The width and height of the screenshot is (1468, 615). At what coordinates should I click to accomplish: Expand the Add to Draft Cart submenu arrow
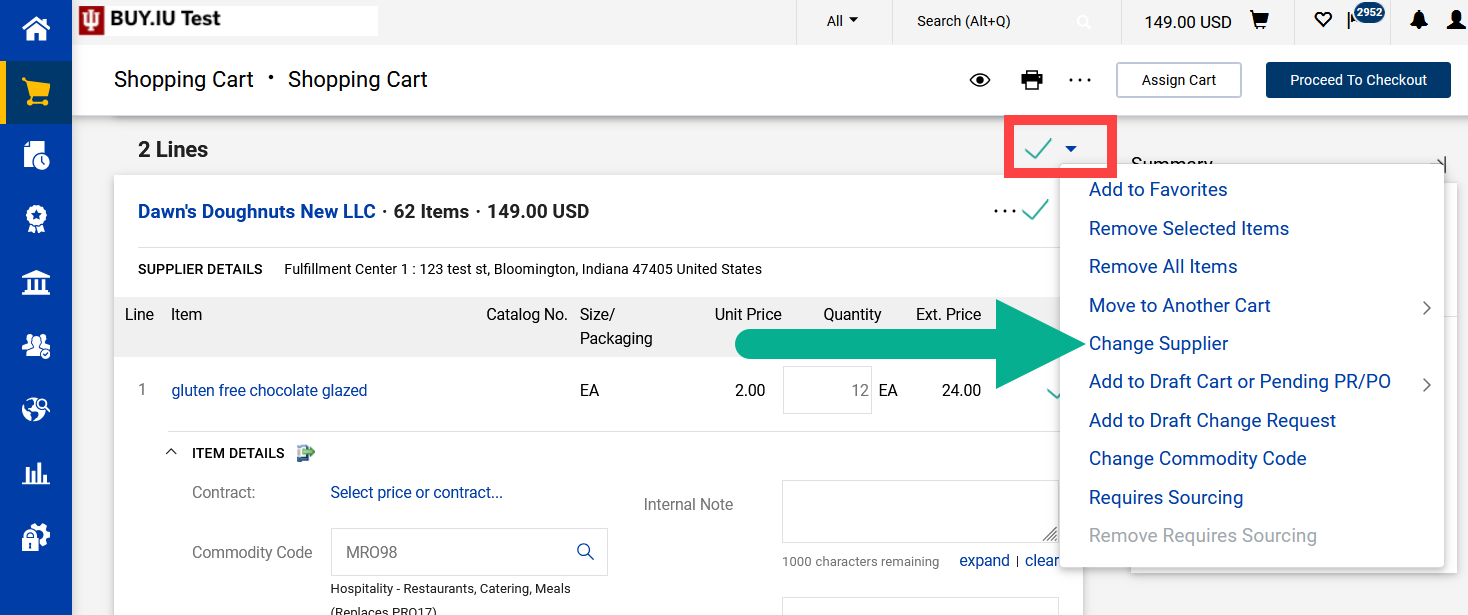pyautogui.click(x=1427, y=385)
